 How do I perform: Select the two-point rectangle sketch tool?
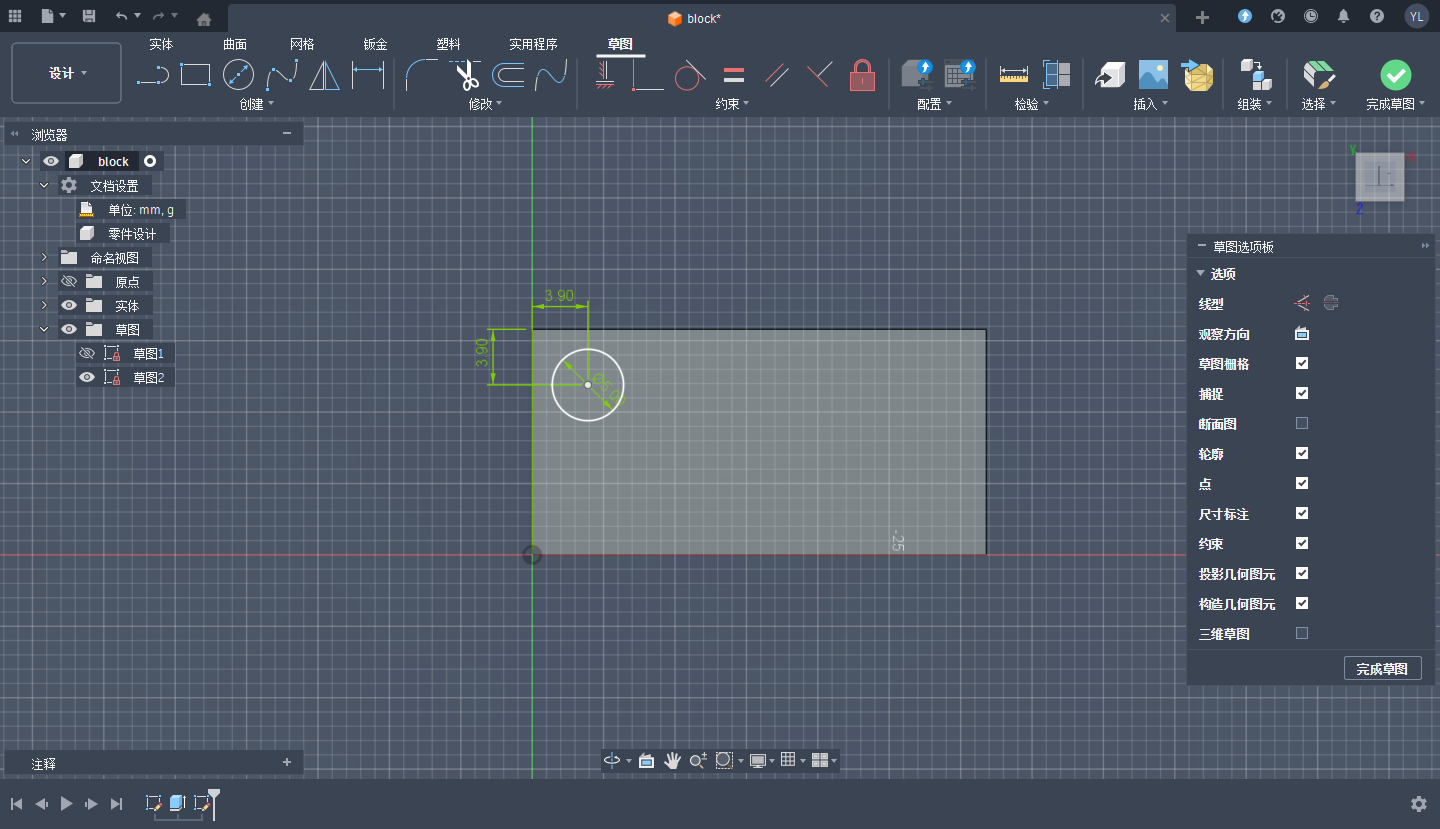195,75
